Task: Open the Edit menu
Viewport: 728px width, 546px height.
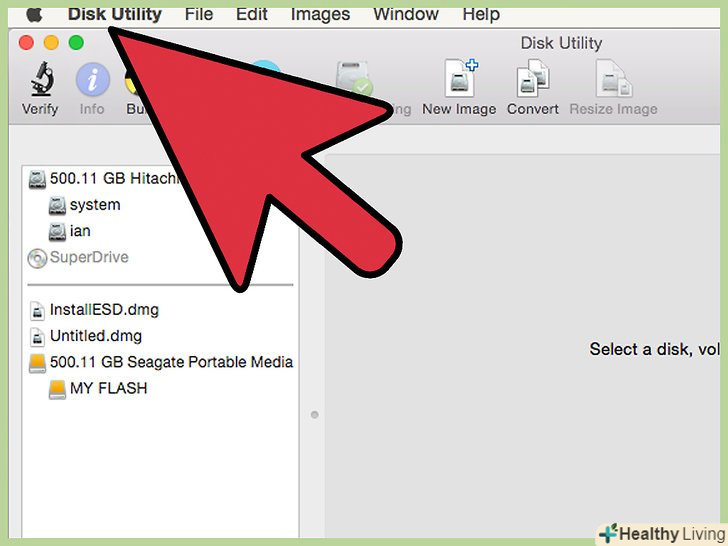Action: tap(252, 14)
